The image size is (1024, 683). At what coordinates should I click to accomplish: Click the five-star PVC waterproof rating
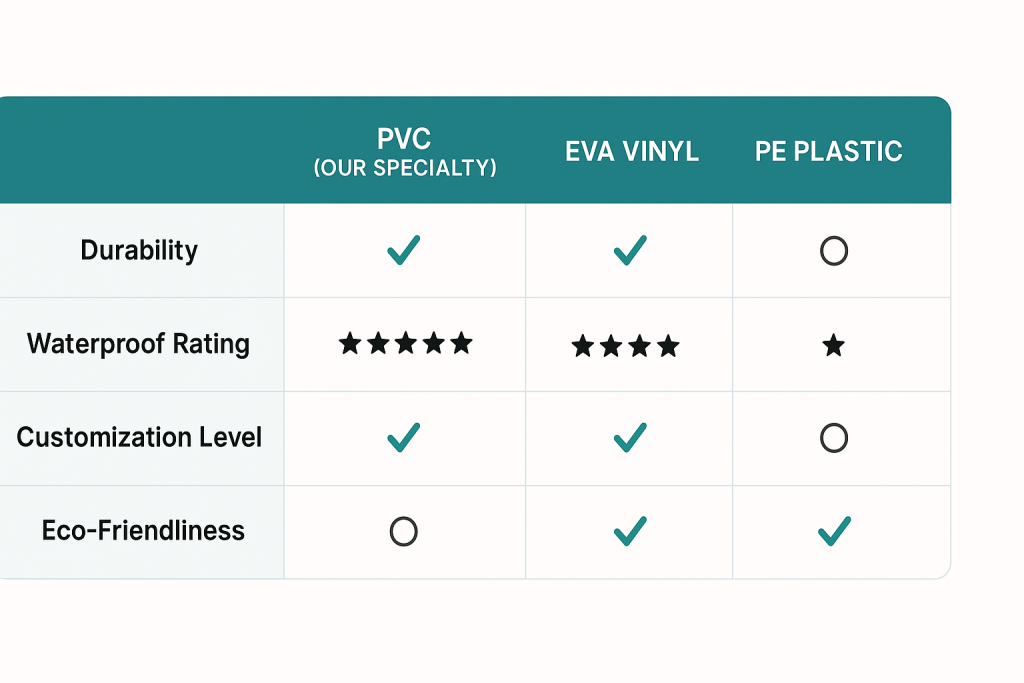click(405, 344)
